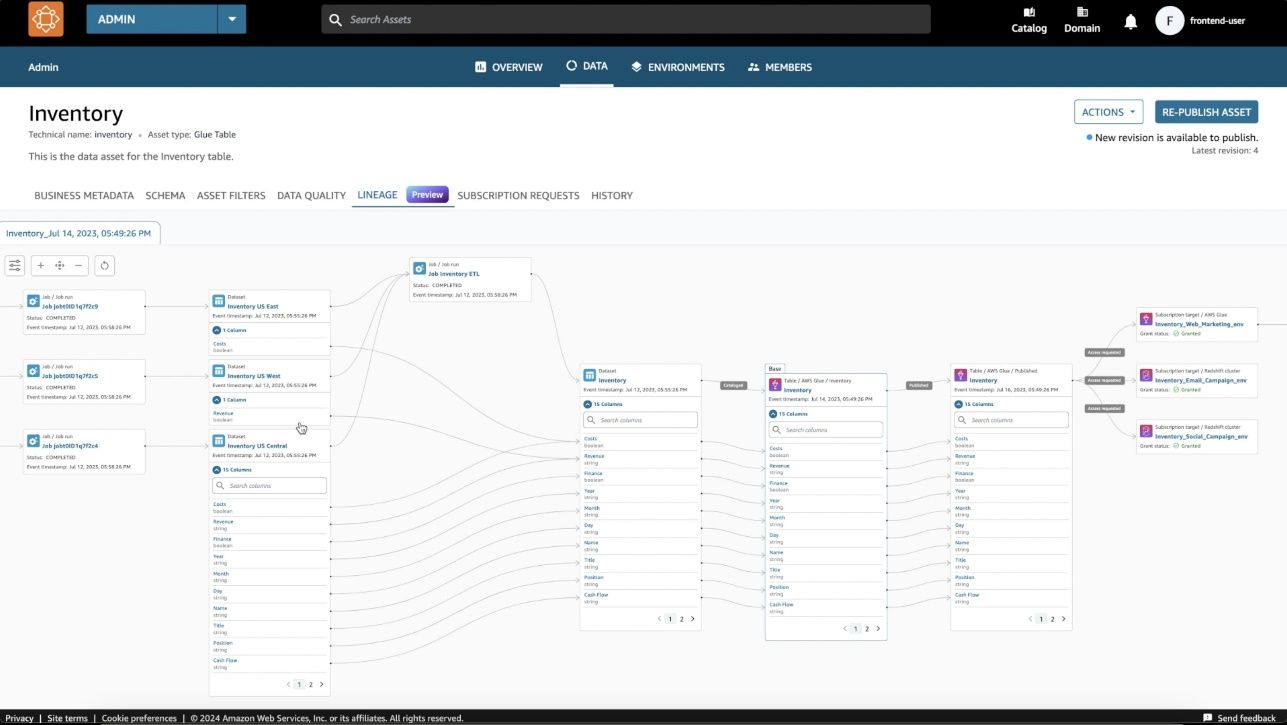
Task: Open the DATA QUALITY tab
Action: click(311, 195)
